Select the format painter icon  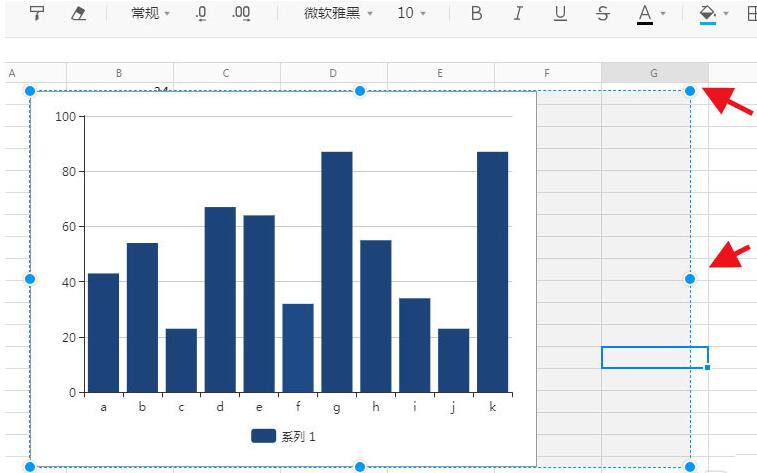pos(37,13)
